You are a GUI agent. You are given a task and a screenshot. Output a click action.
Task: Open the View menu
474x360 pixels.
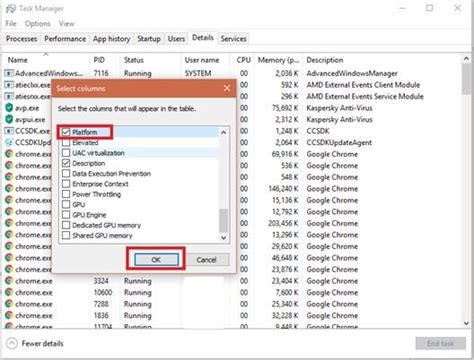[66, 24]
